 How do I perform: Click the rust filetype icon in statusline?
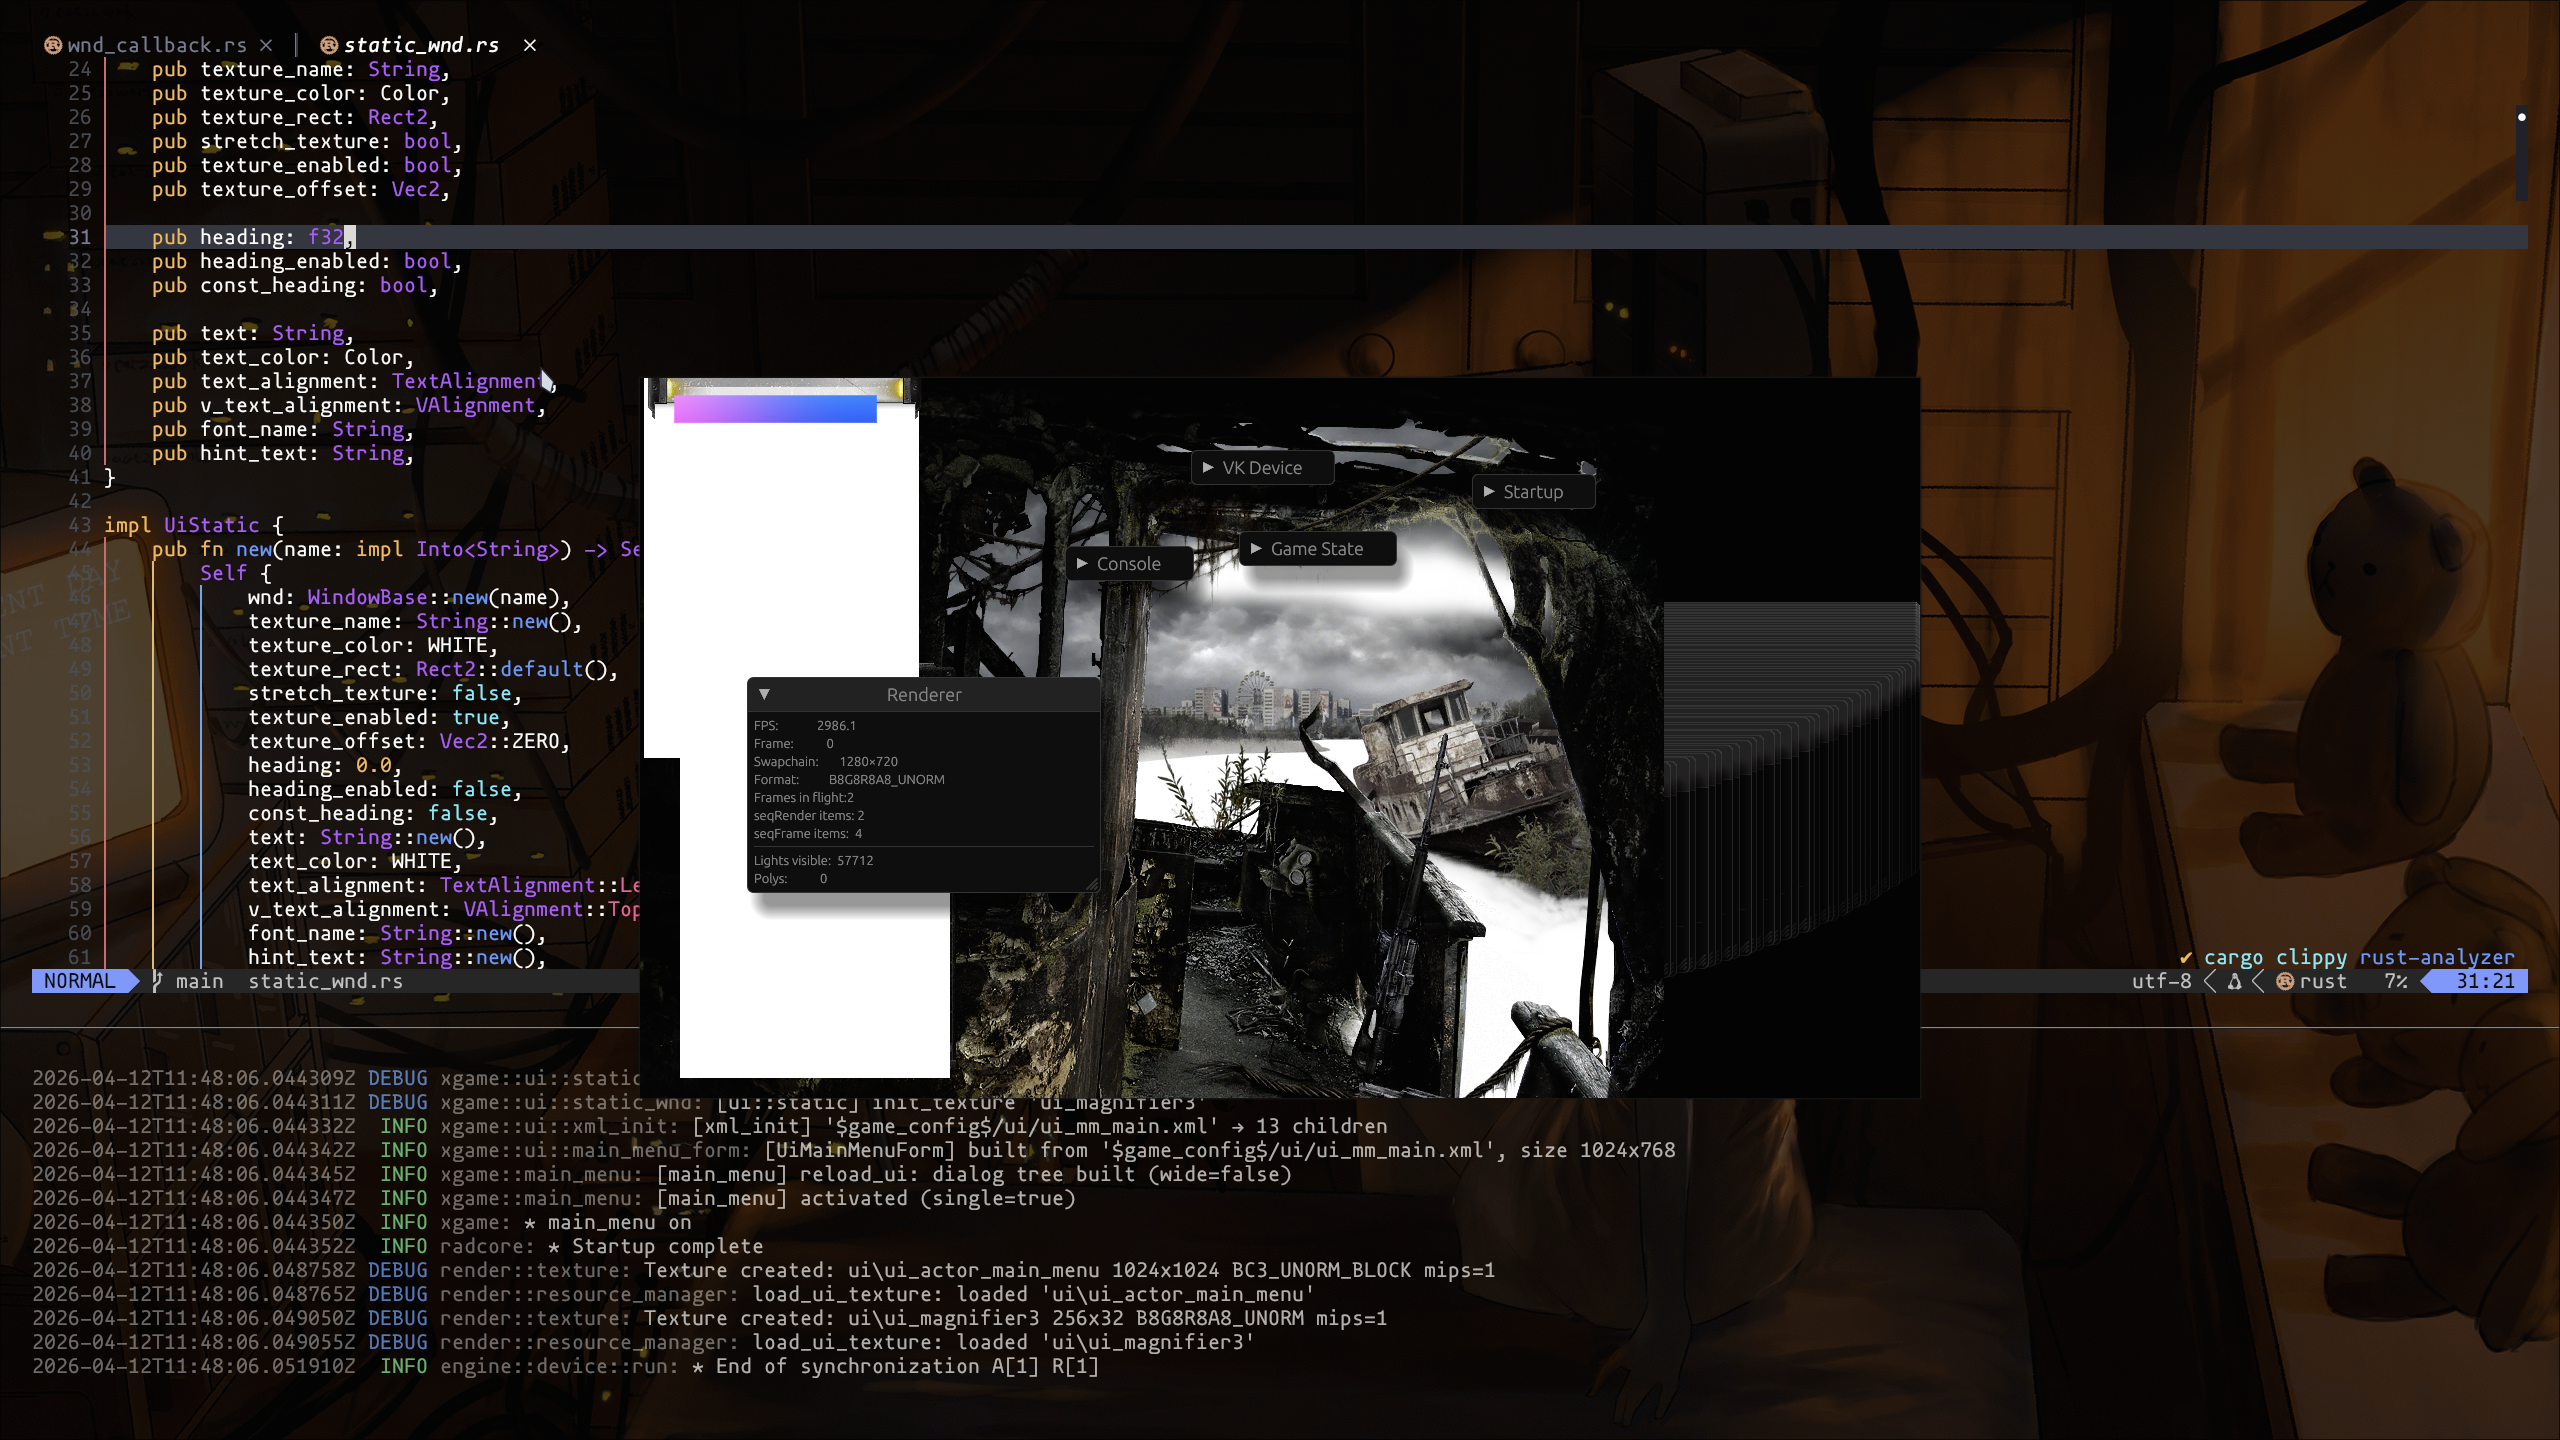tap(2285, 982)
